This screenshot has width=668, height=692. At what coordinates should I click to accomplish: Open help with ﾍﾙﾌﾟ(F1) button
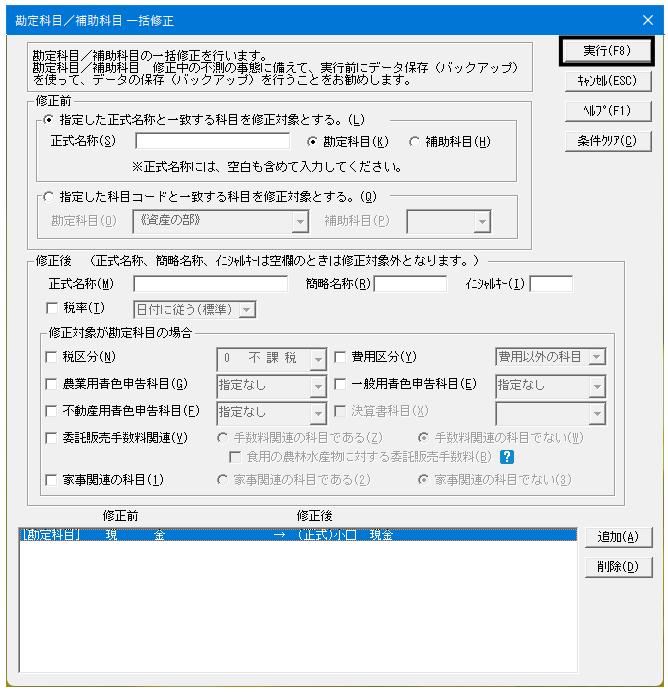point(608,111)
